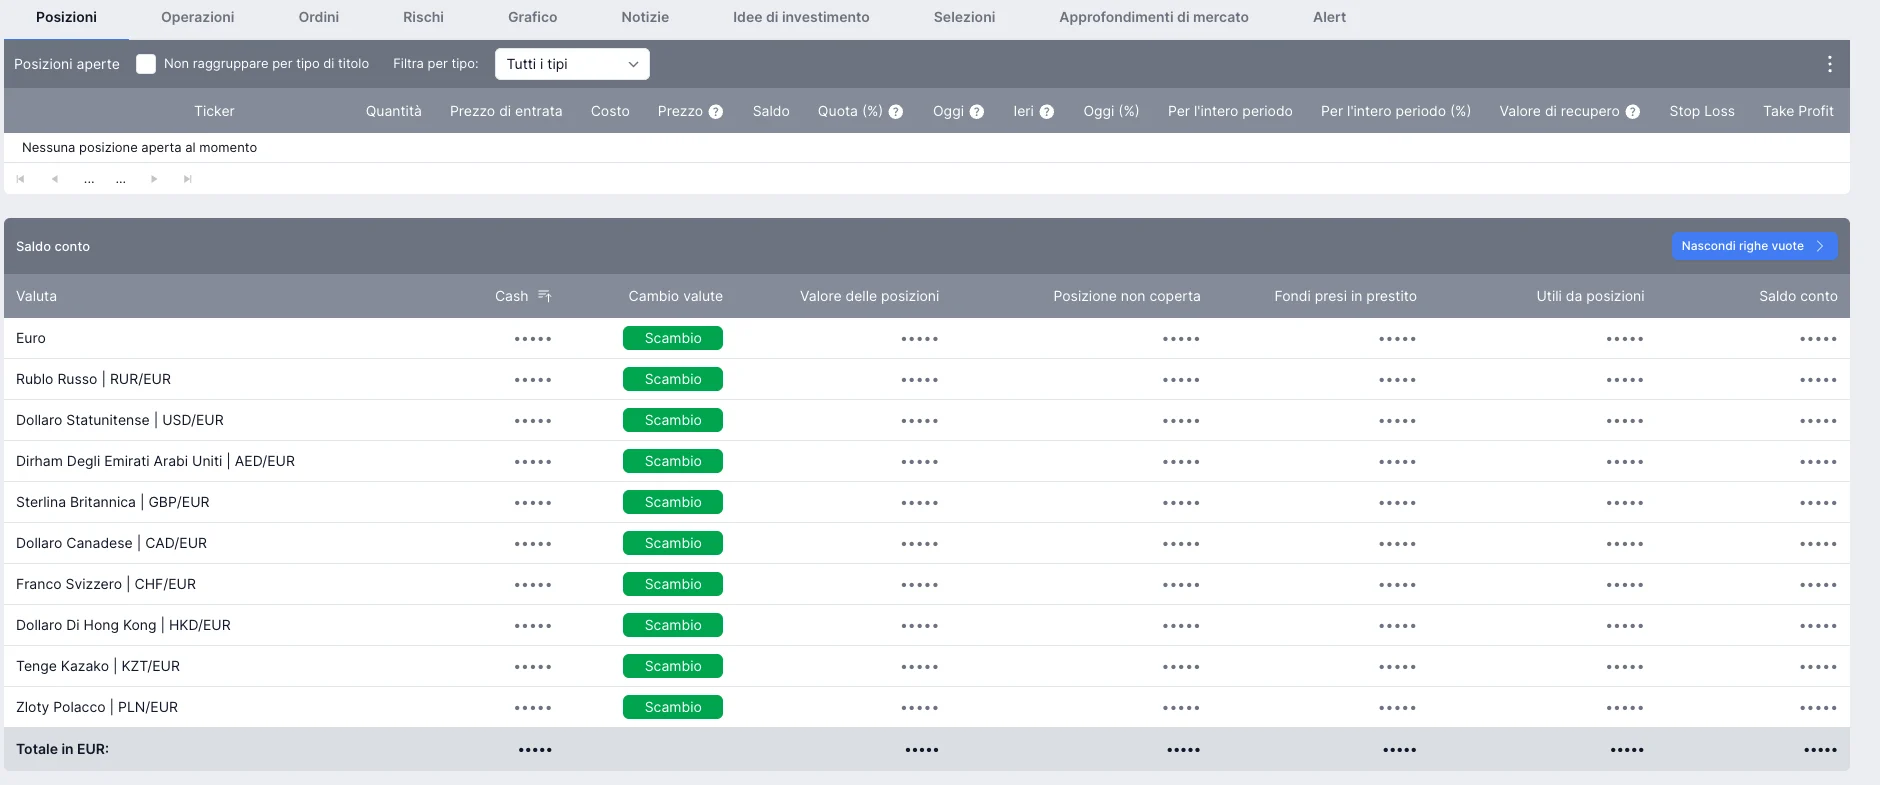The width and height of the screenshot is (1880, 785).
Task: Go to the first page arrow
Action: tap(20, 179)
